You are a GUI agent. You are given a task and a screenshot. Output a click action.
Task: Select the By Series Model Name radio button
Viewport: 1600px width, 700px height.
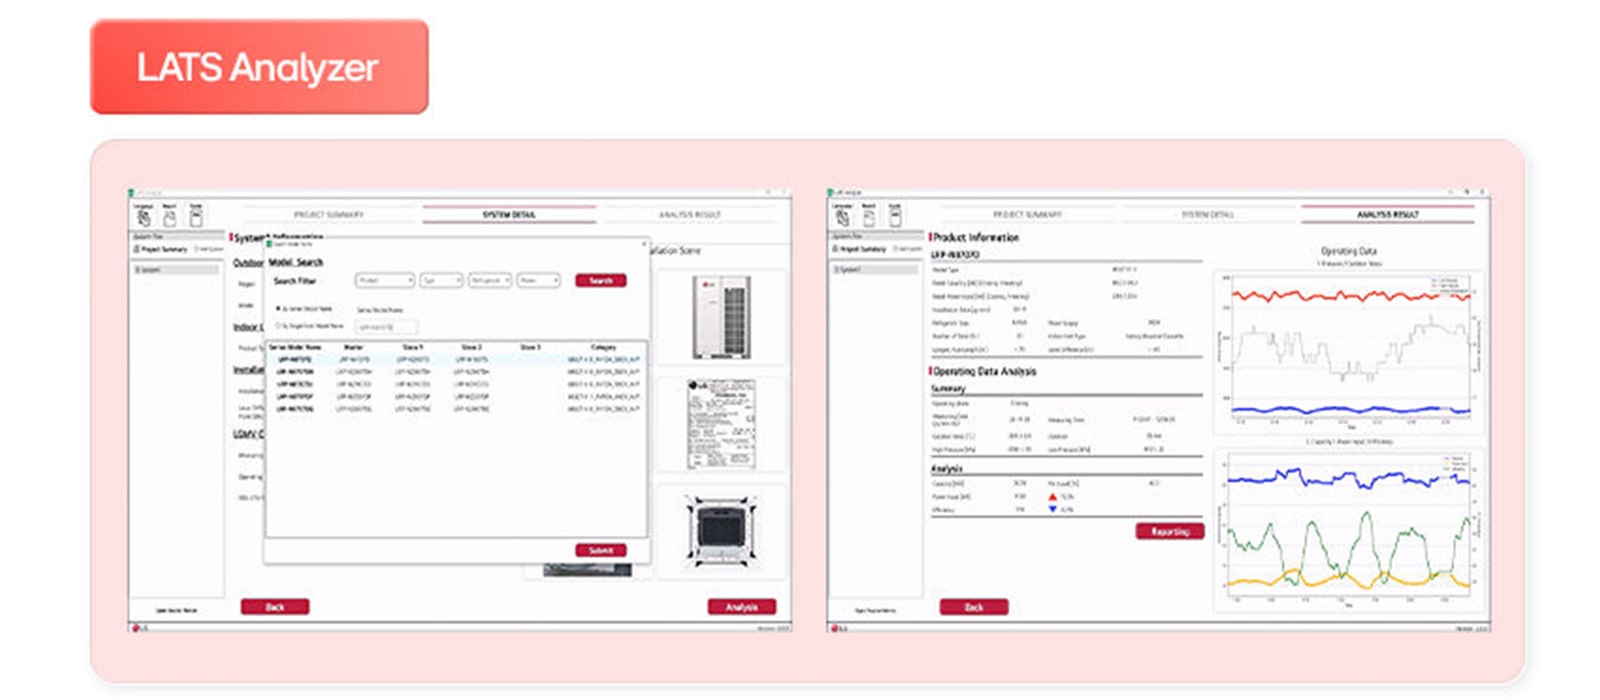tap(278, 309)
